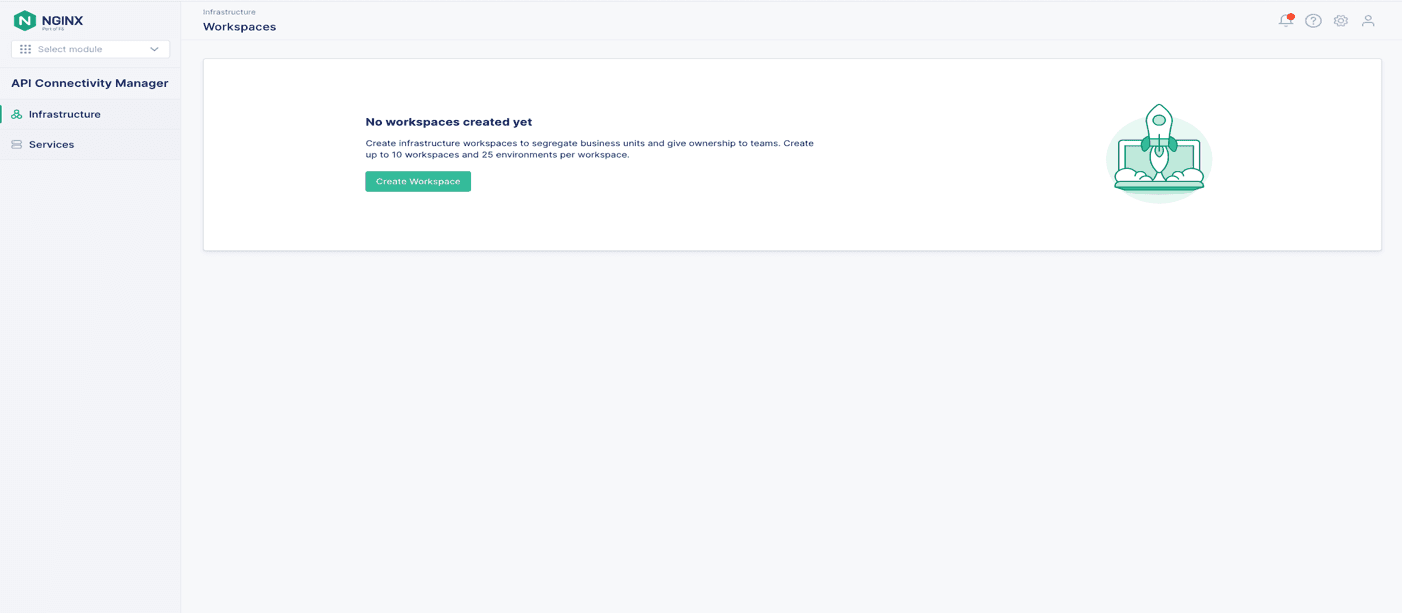The image size is (1402, 613).
Task: Click the API Connectivity Manager heading
Action: pos(90,83)
